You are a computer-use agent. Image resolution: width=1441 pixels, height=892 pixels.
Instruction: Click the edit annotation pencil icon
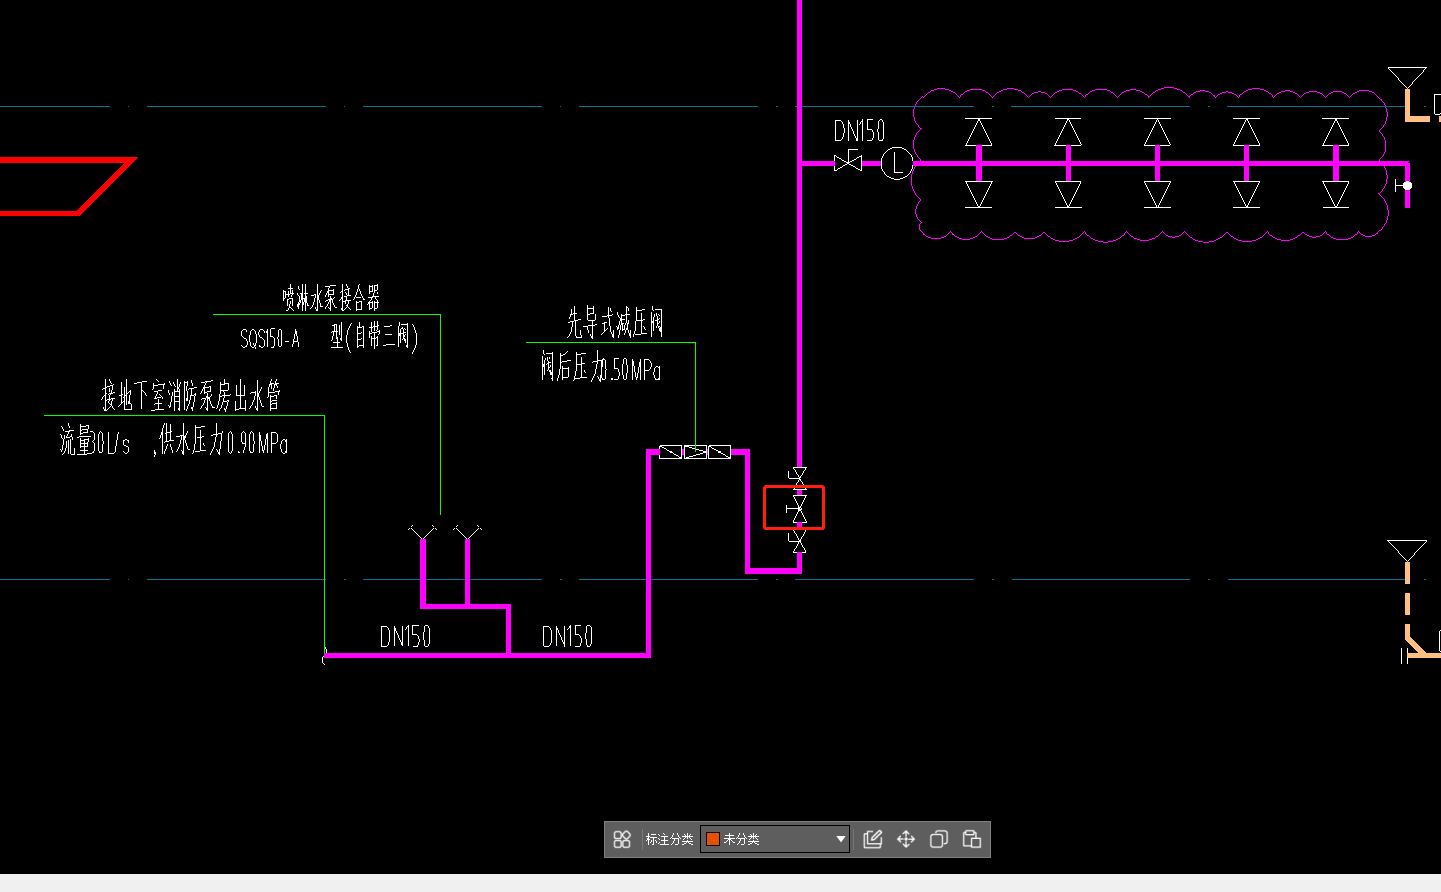(873, 839)
